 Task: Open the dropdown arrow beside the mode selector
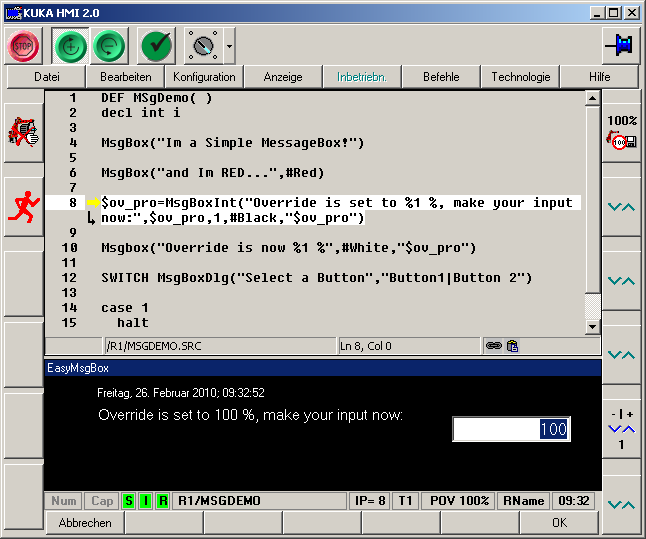230,46
